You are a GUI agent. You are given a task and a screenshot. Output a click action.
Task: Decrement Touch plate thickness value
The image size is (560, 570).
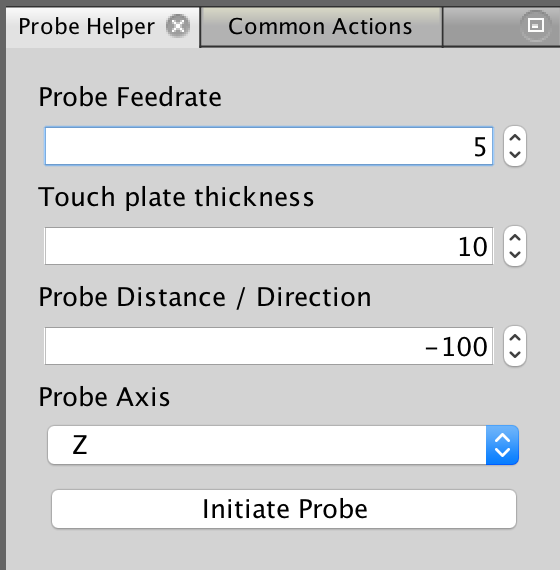click(515, 255)
